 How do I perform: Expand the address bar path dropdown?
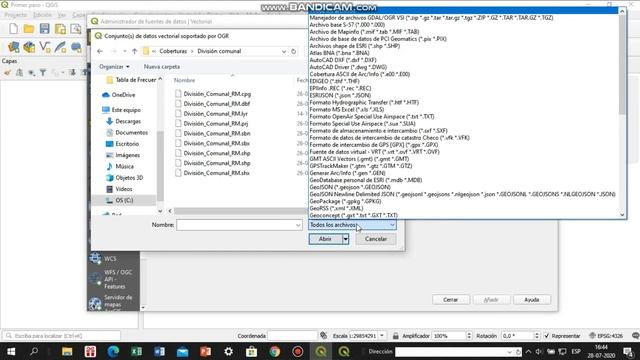tap(284, 51)
